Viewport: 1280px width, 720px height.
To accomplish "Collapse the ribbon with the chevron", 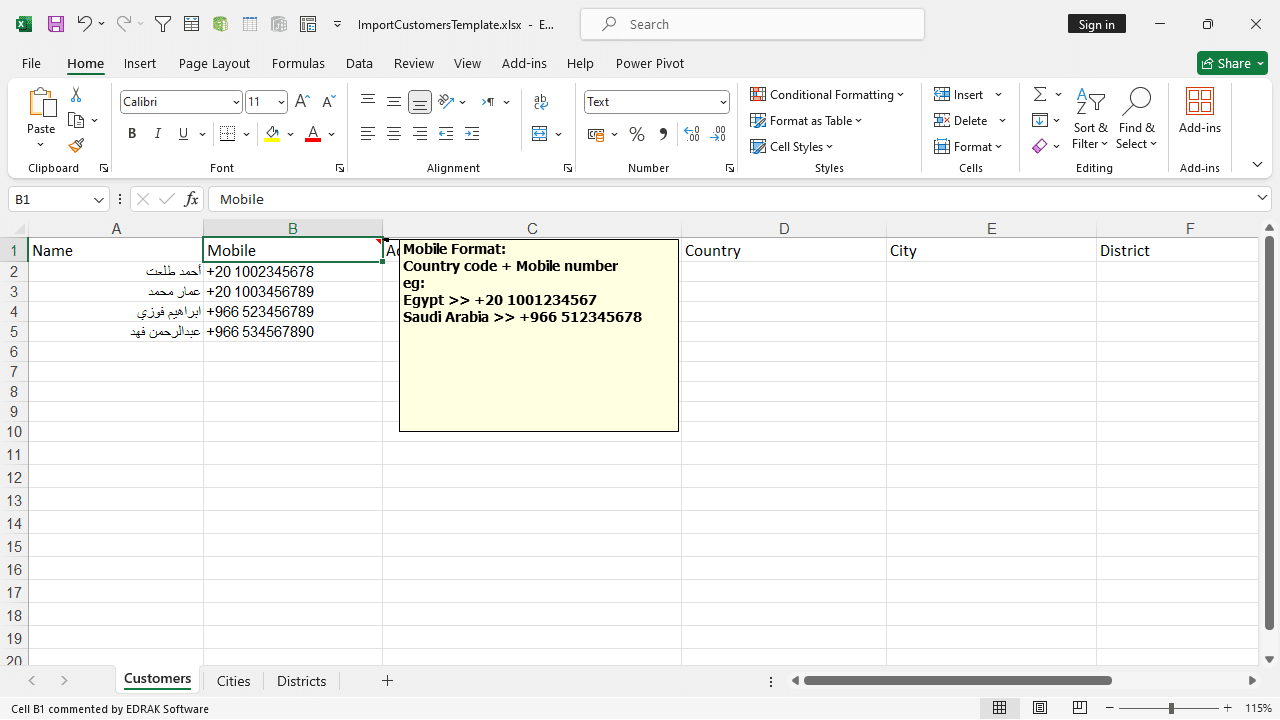I will point(1257,165).
